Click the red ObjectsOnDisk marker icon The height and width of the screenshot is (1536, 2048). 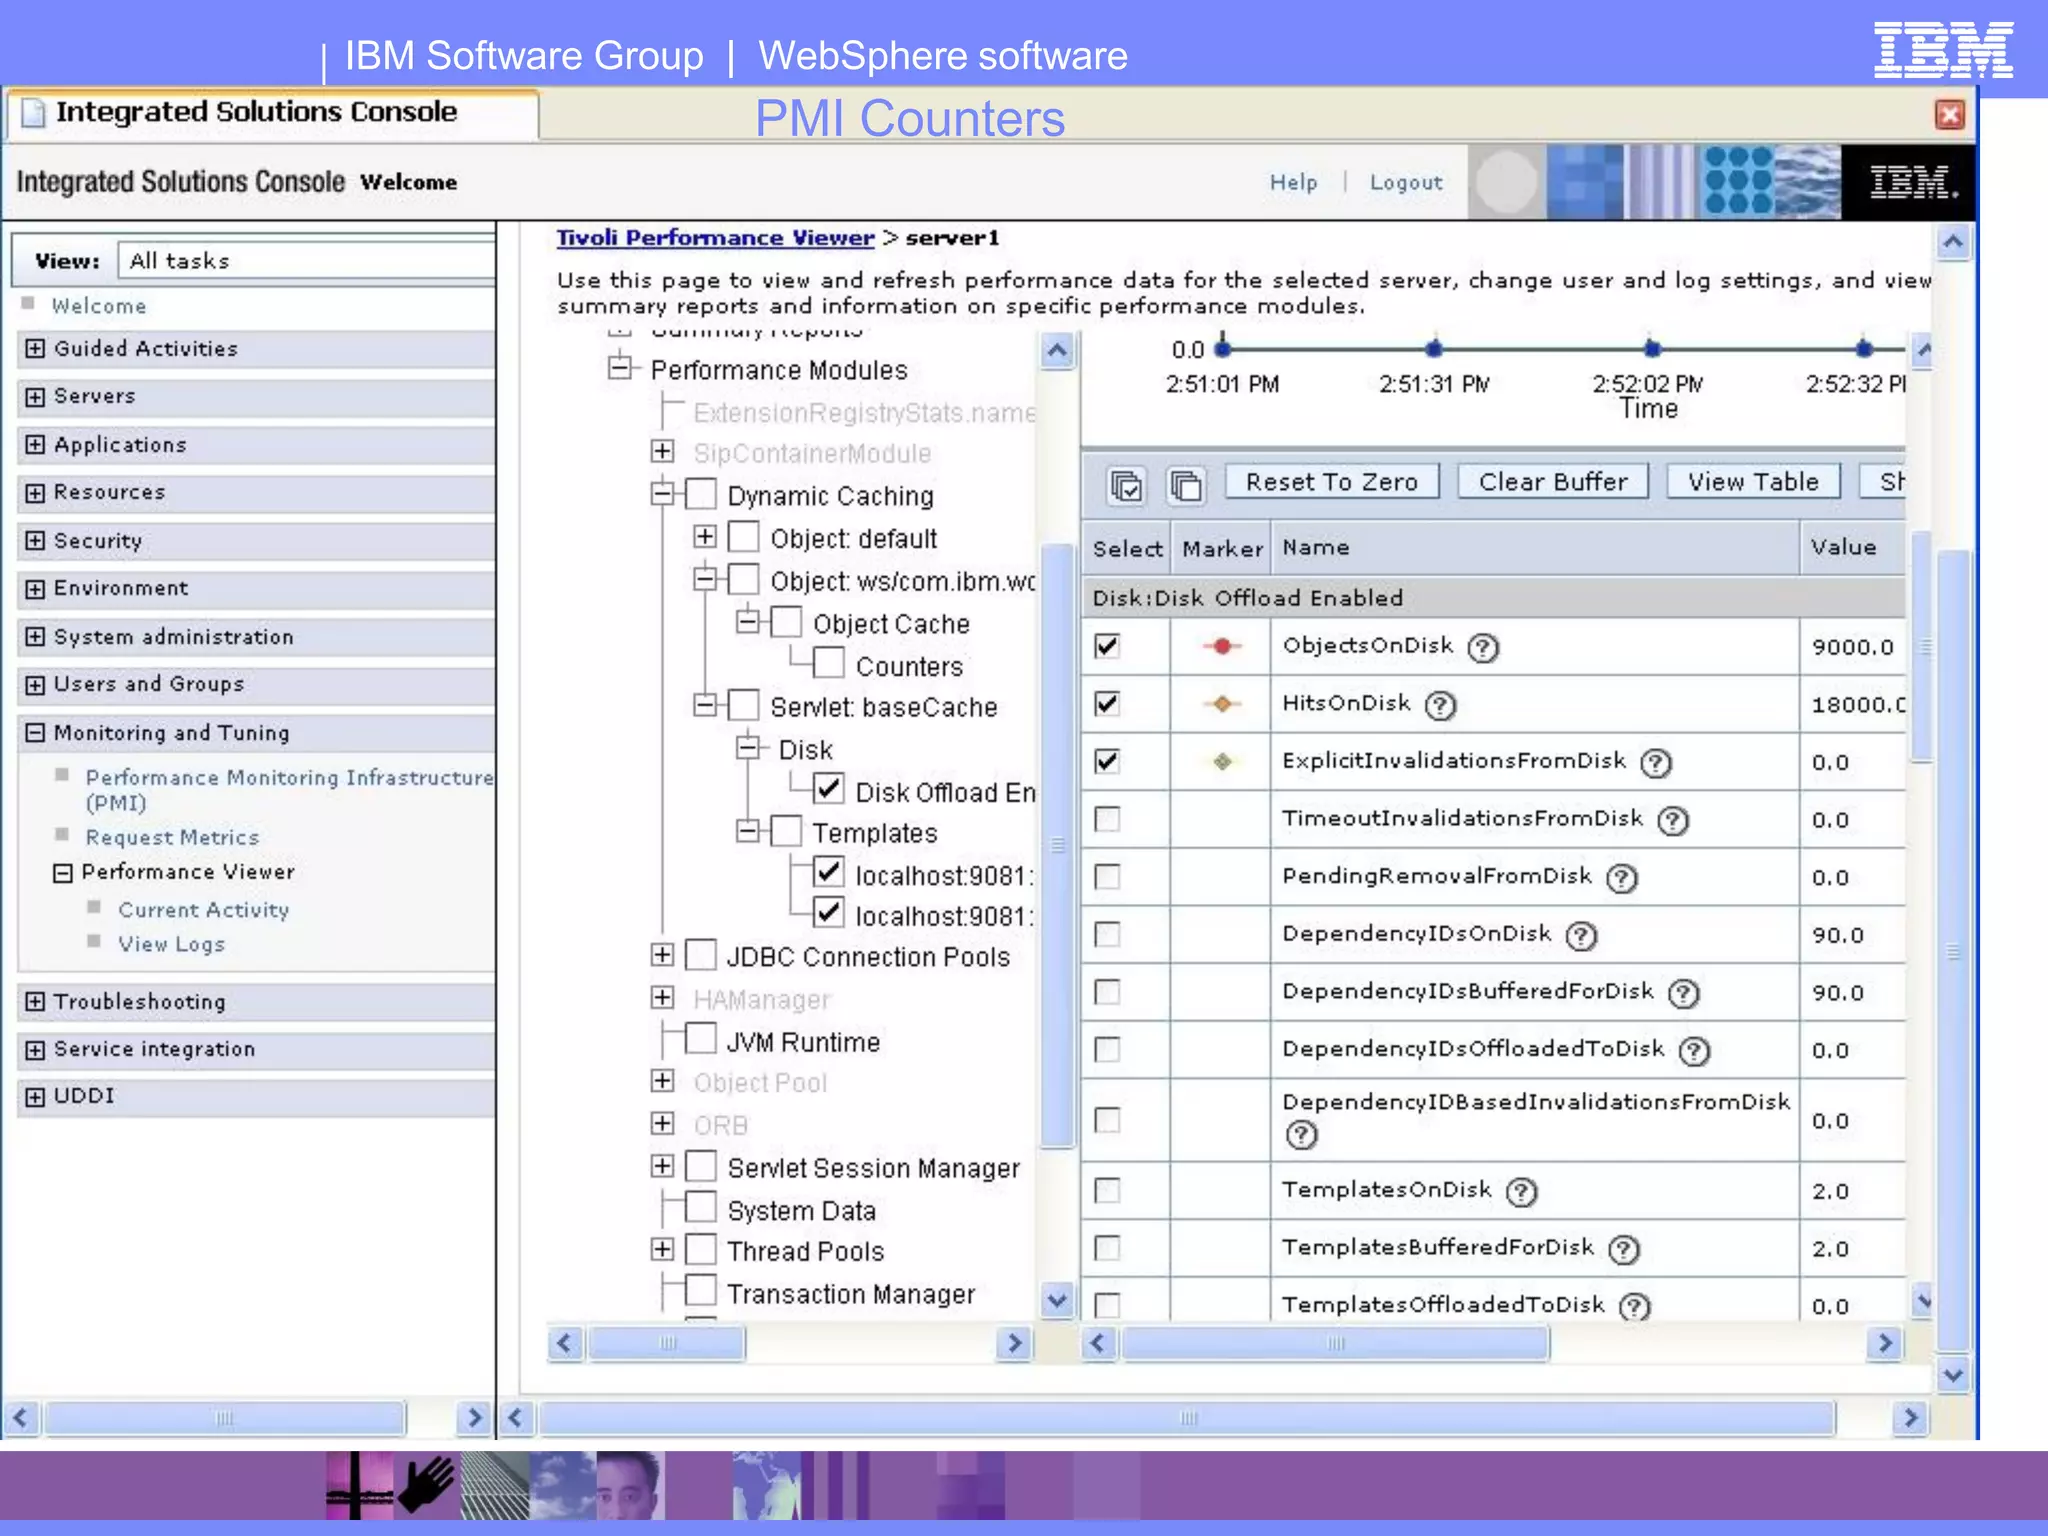tap(1221, 646)
